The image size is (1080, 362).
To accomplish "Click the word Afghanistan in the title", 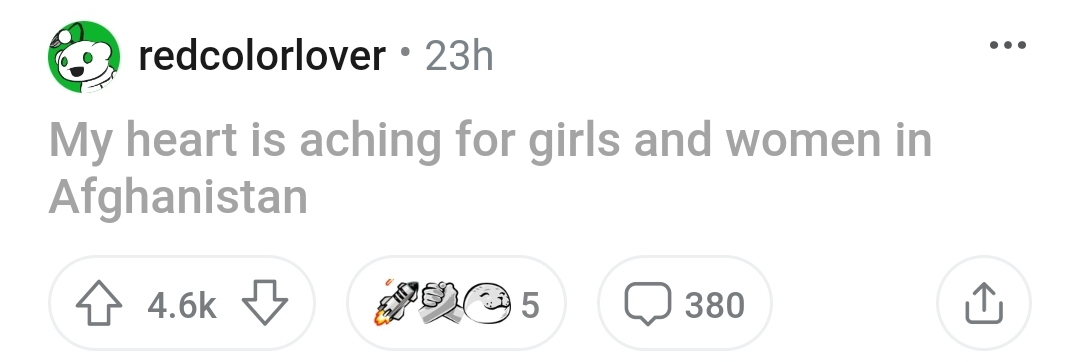I will (178, 198).
